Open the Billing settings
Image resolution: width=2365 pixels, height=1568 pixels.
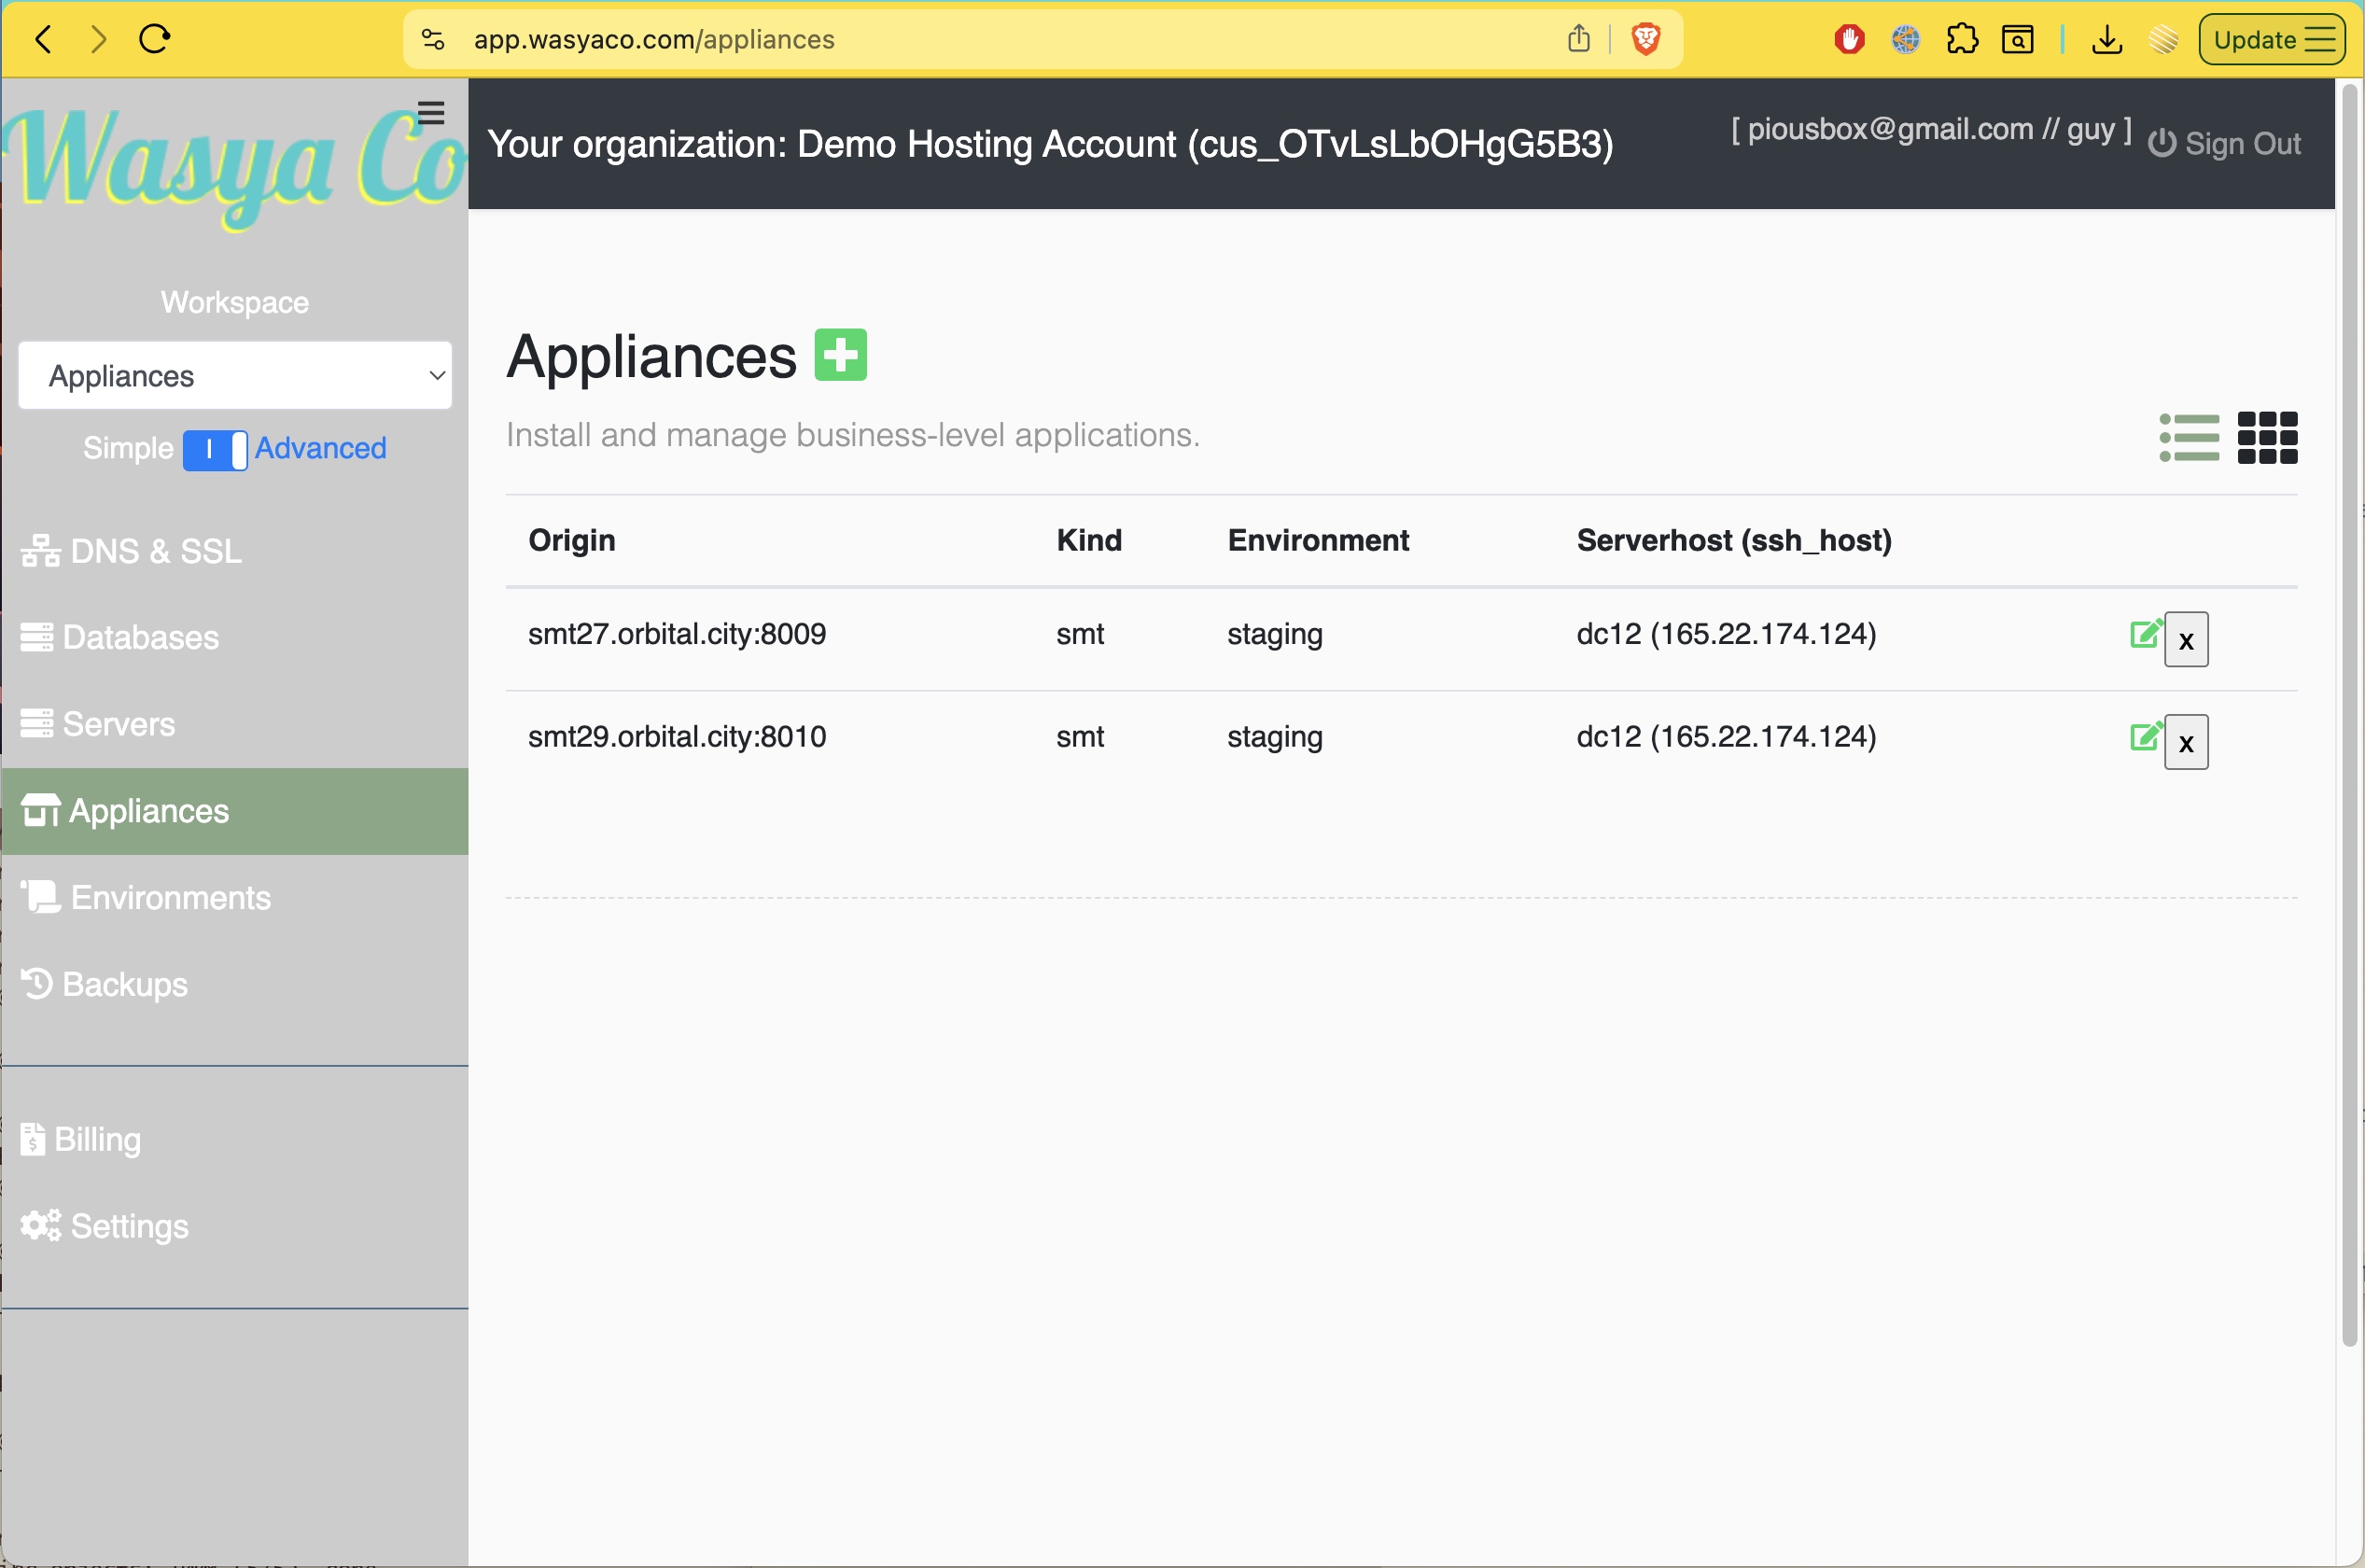(100, 1138)
